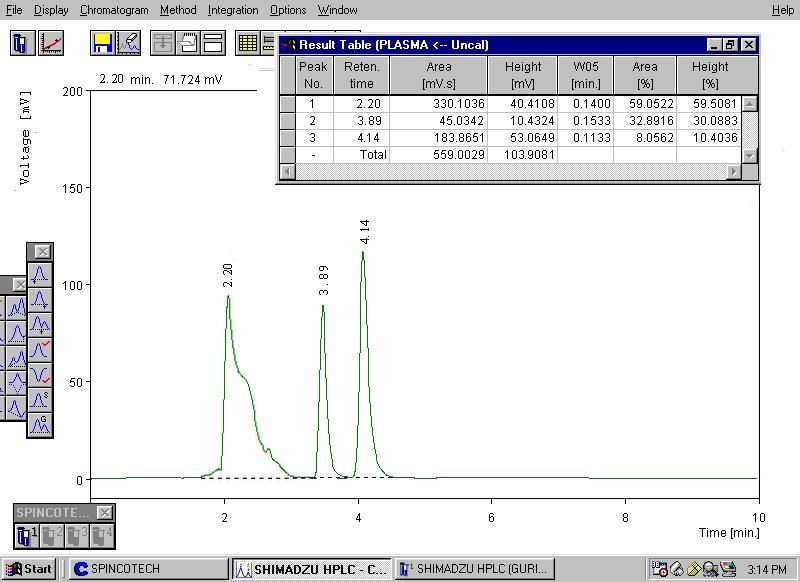The height and width of the screenshot is (582, 800).
Task: Open the Method menu
Action: pyautogui.click(x=178, y=10)
